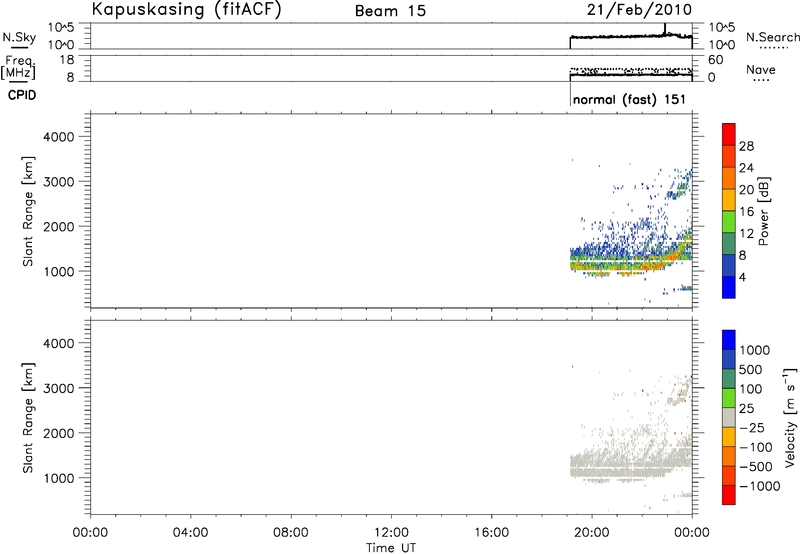800x554 pixels.
Task: Click the "CPID" label
Action: point(22,95)
